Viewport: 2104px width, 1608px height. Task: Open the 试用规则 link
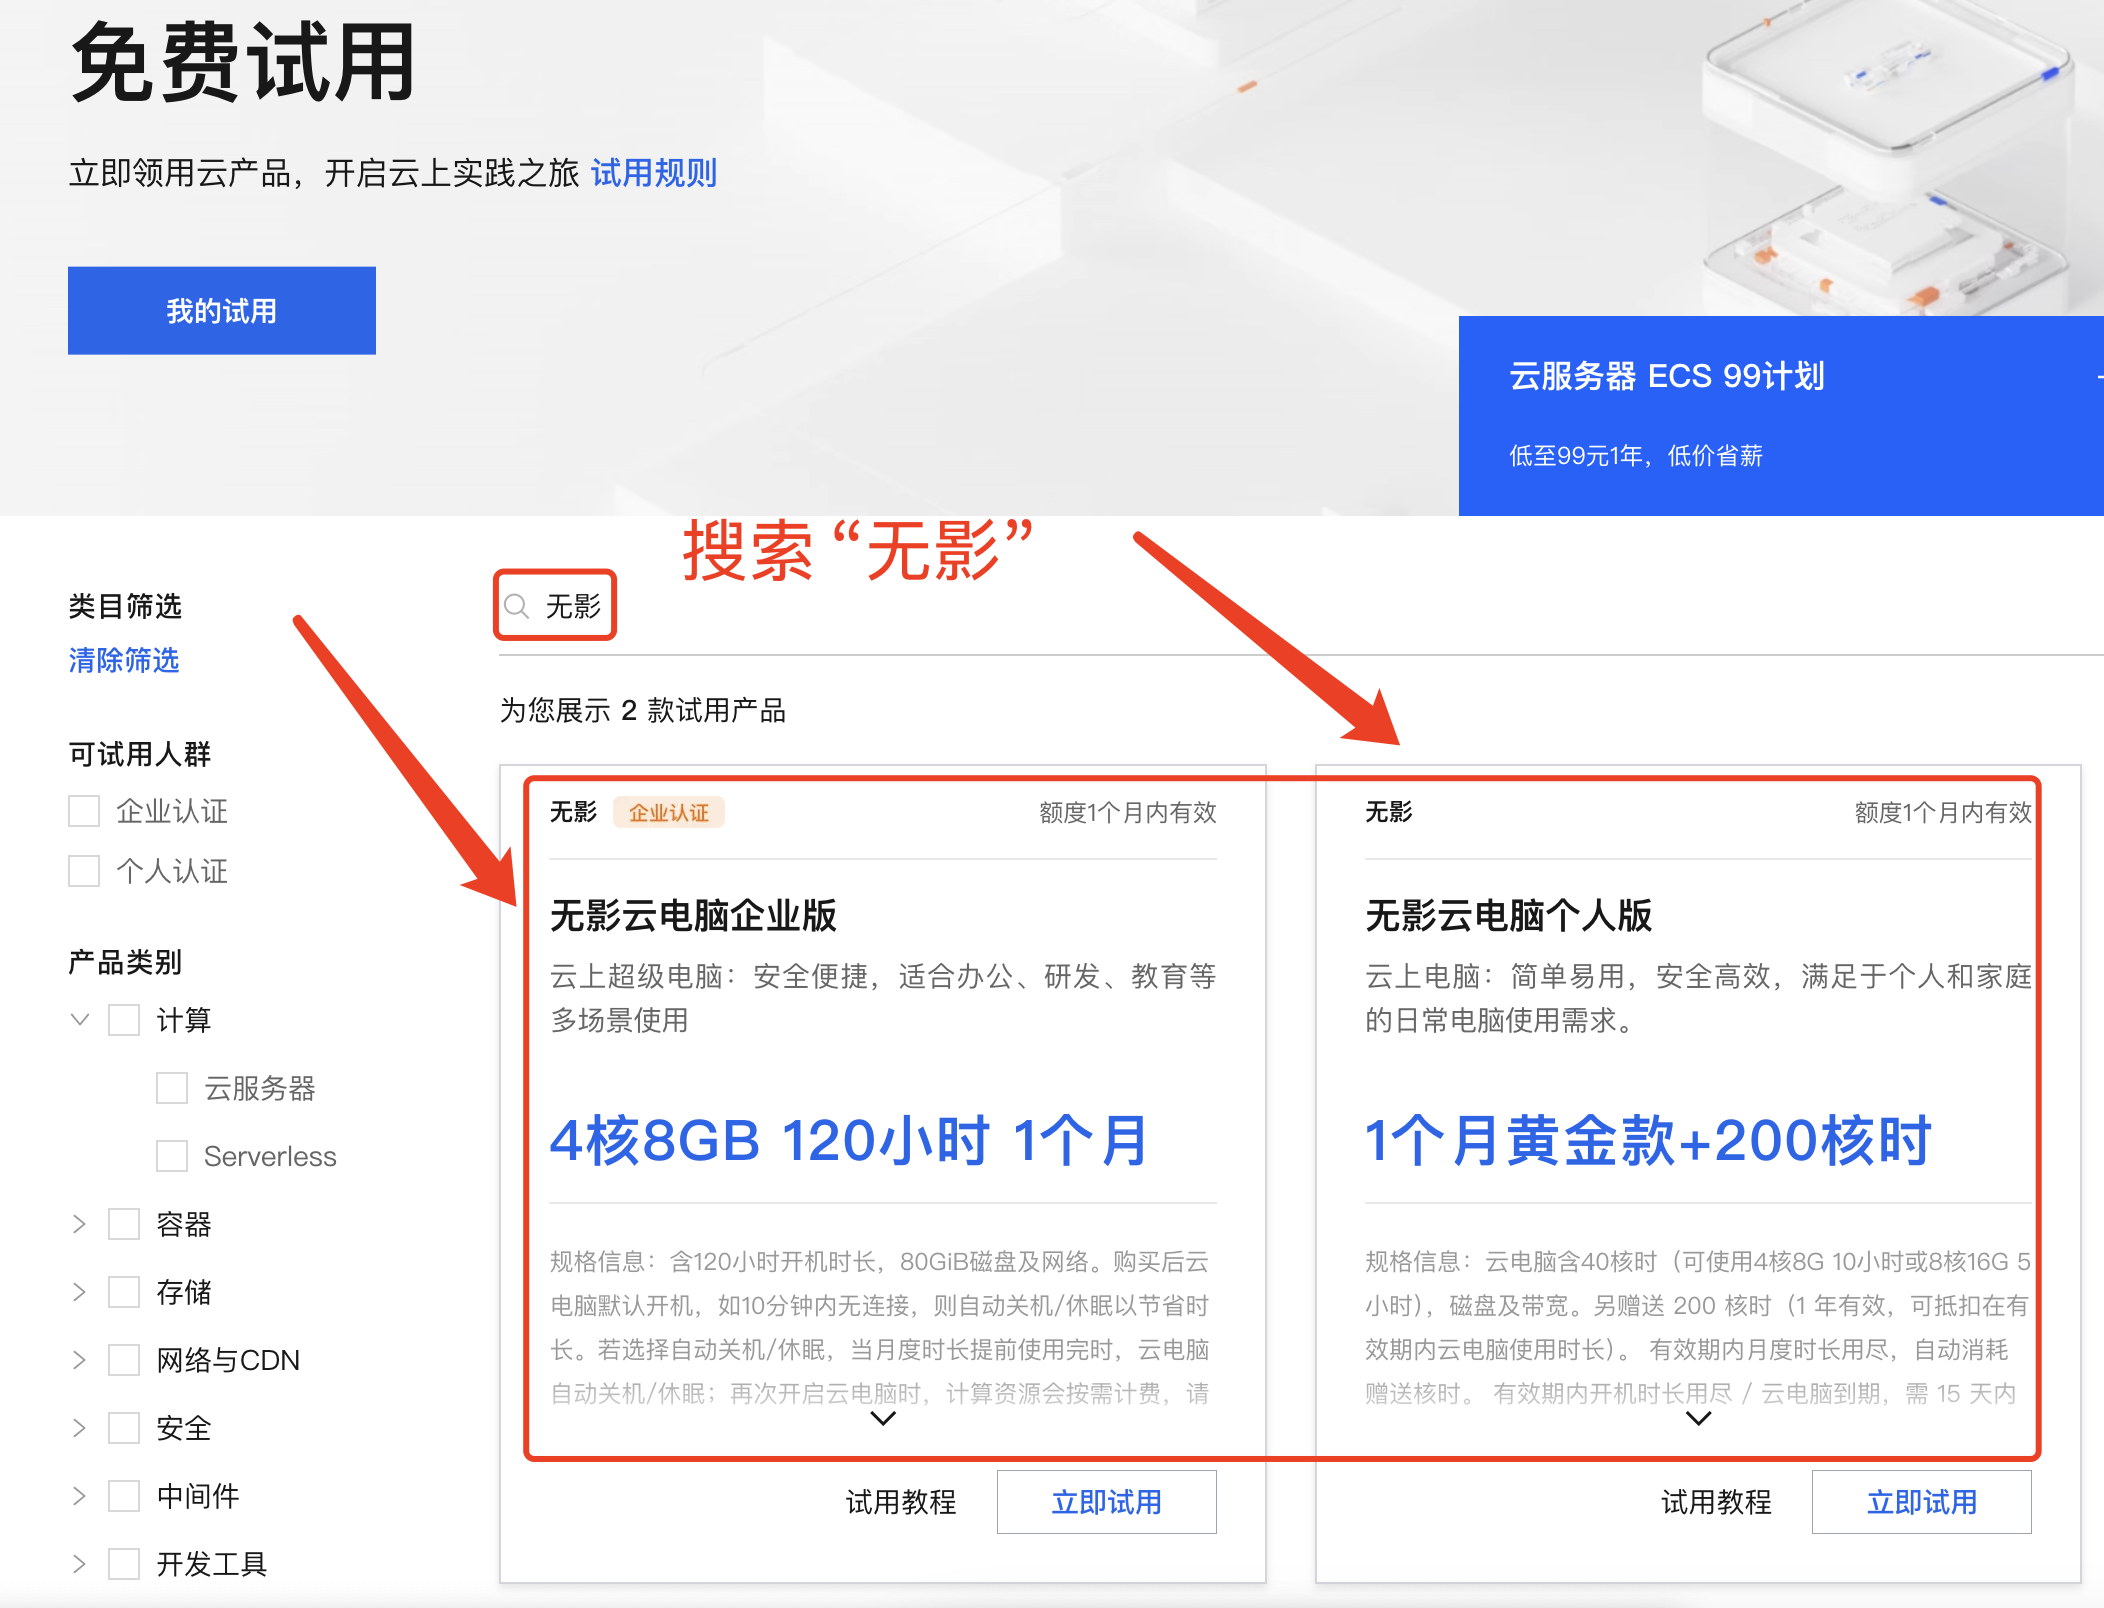pos(654,173)
